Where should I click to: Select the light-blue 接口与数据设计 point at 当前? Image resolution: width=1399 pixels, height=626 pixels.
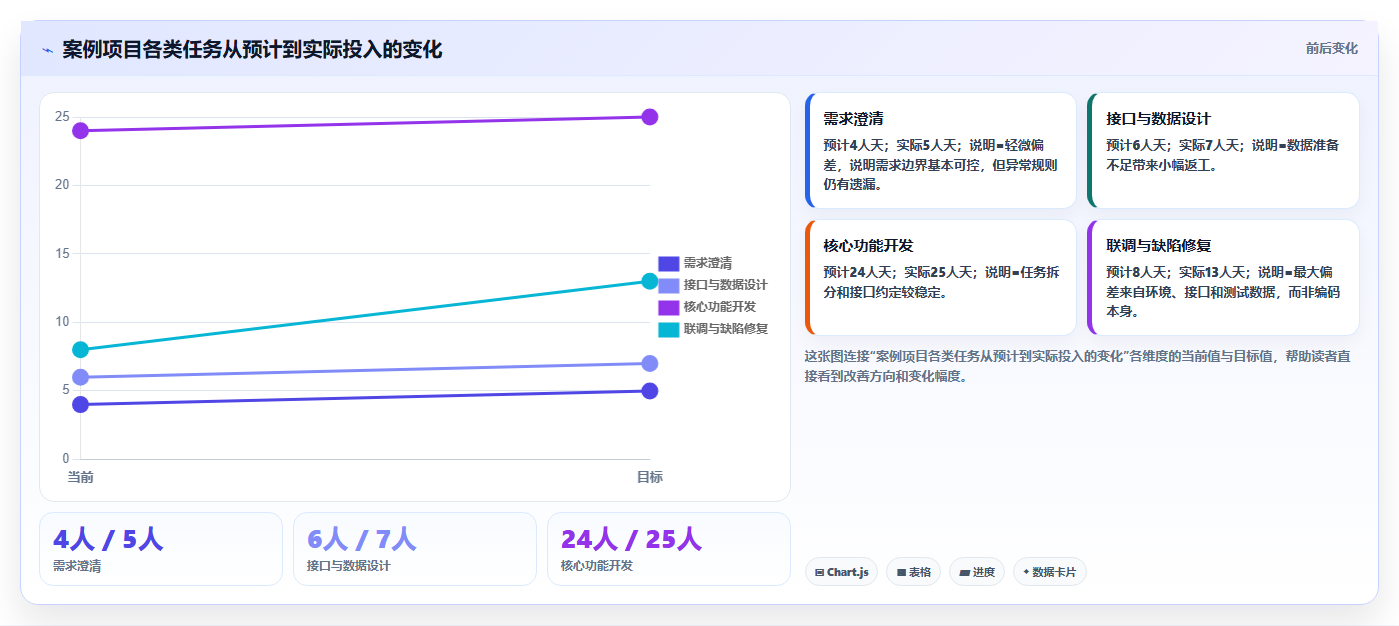point(80,377)
